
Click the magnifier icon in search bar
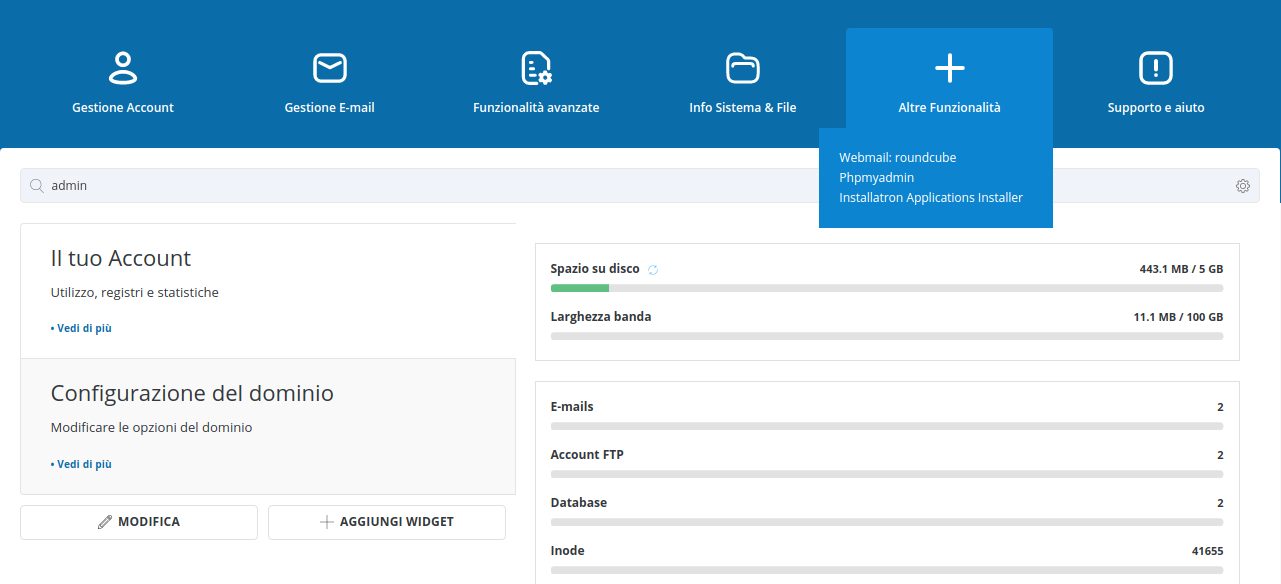37,185
